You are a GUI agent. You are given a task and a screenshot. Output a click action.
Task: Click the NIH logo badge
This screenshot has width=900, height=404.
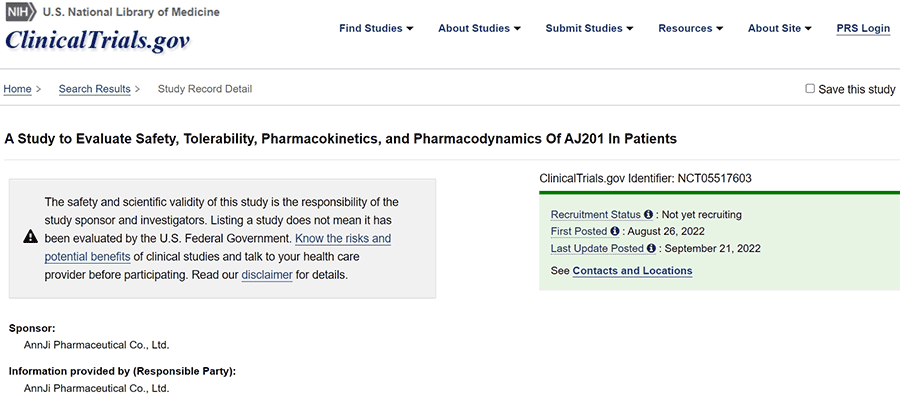pos(20,12)
